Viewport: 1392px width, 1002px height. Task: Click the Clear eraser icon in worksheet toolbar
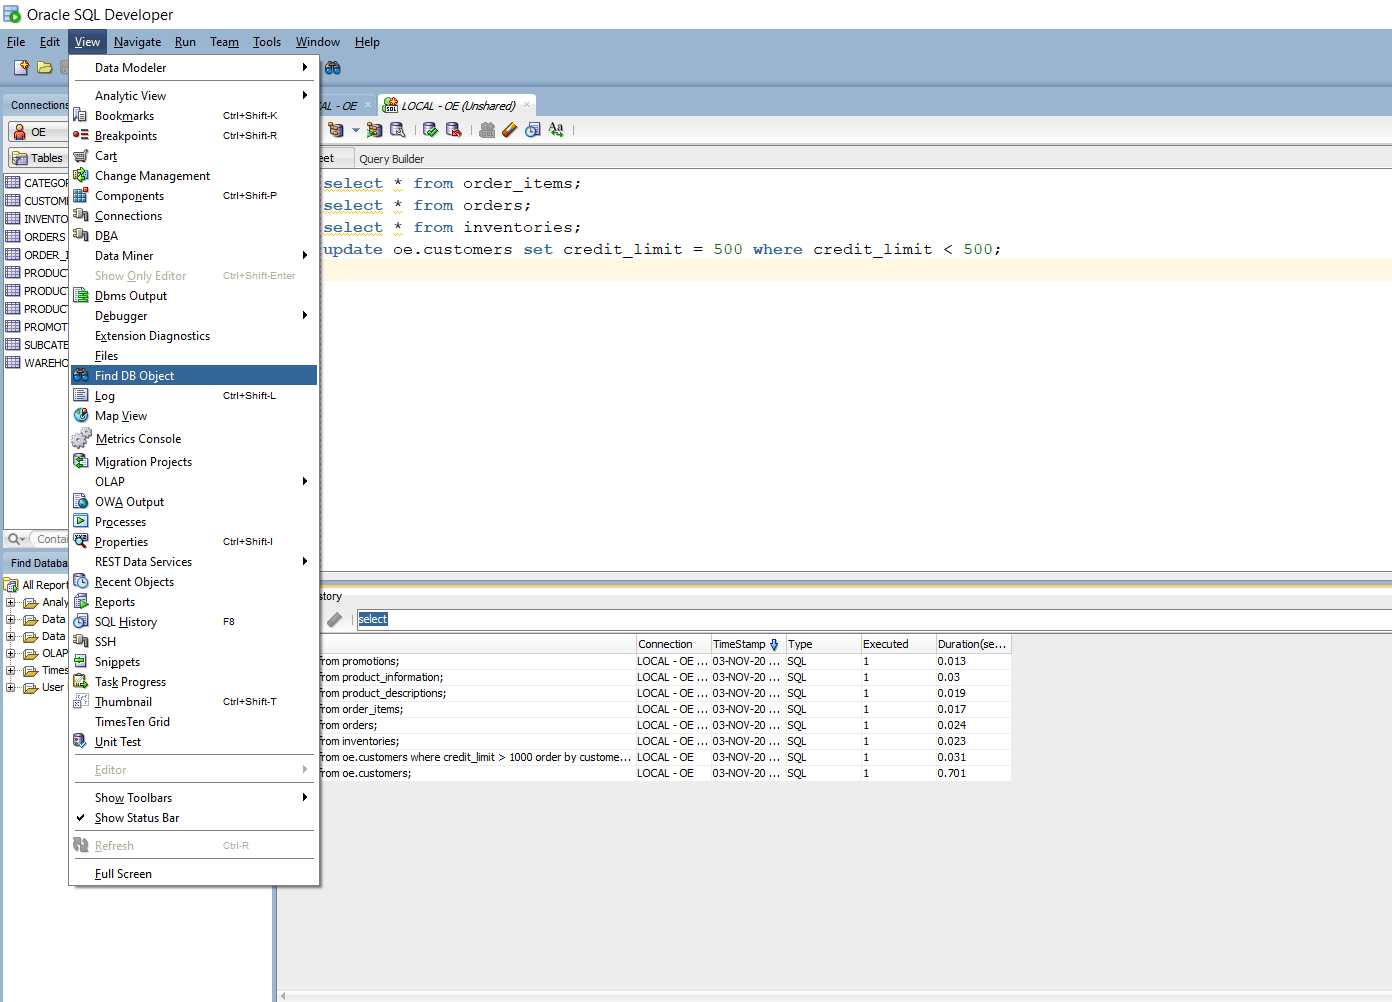[510, 130]
